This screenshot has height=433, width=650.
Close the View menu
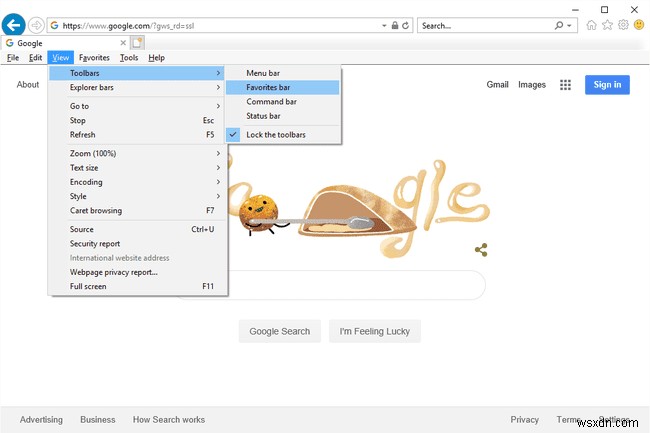pyautogui.click(x=61, y=58)
